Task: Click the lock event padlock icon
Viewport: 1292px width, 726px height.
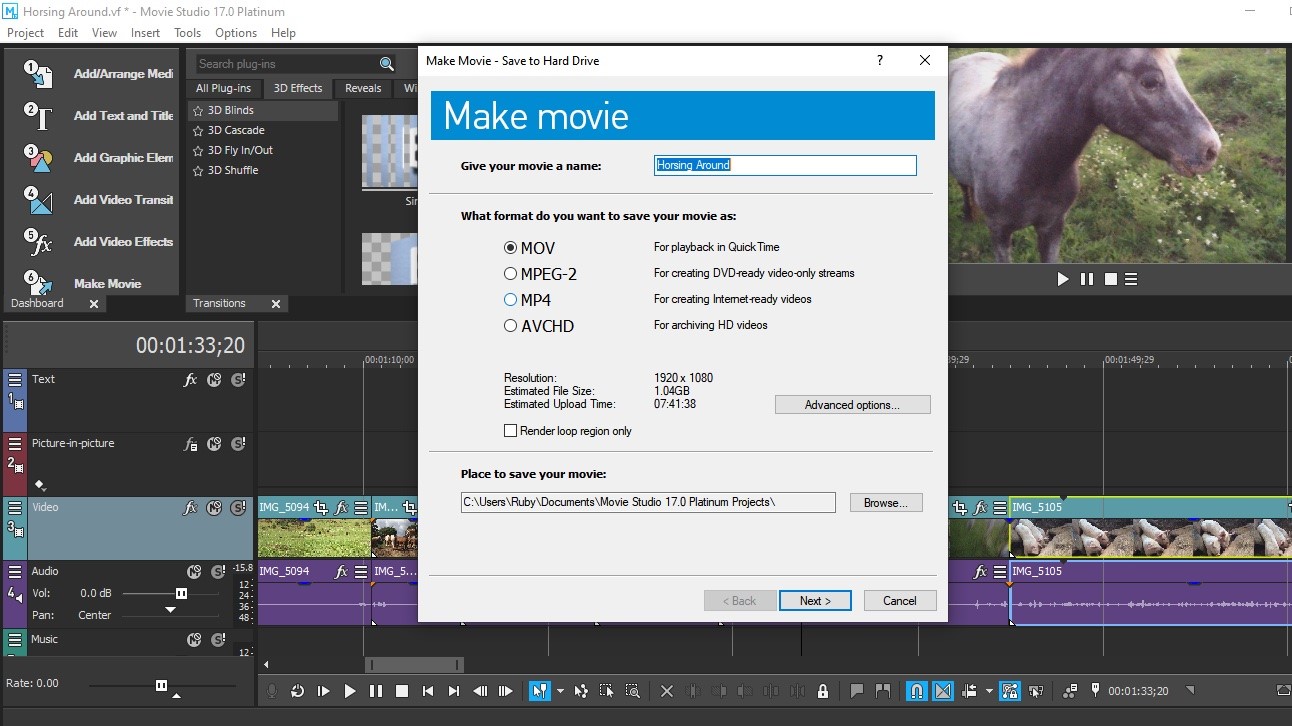Action: (x=823, y=691)
